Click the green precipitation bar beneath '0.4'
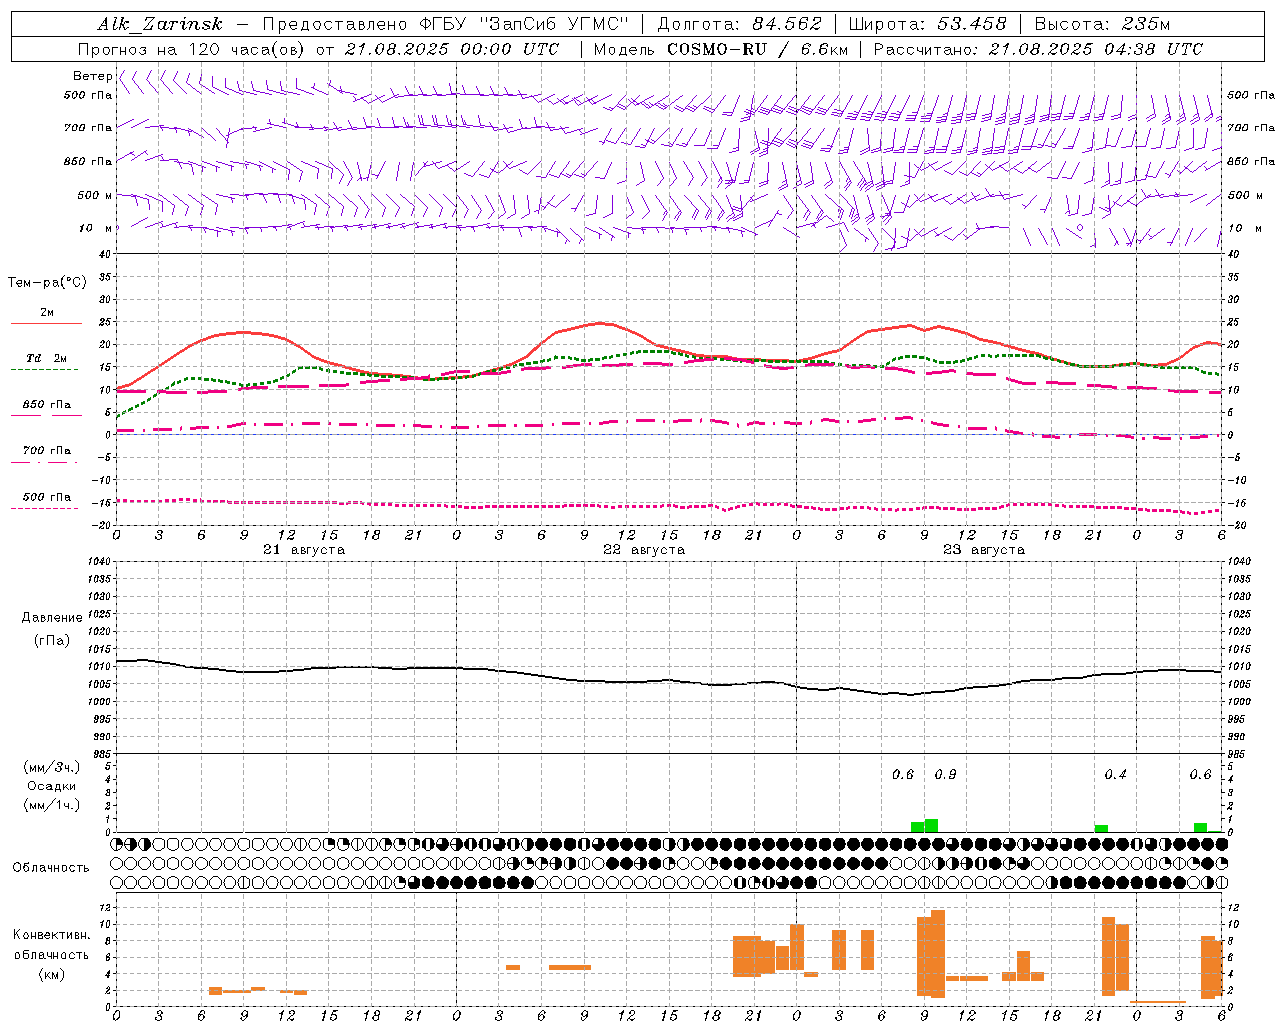The image size is (1280, 1024). 1101,829
